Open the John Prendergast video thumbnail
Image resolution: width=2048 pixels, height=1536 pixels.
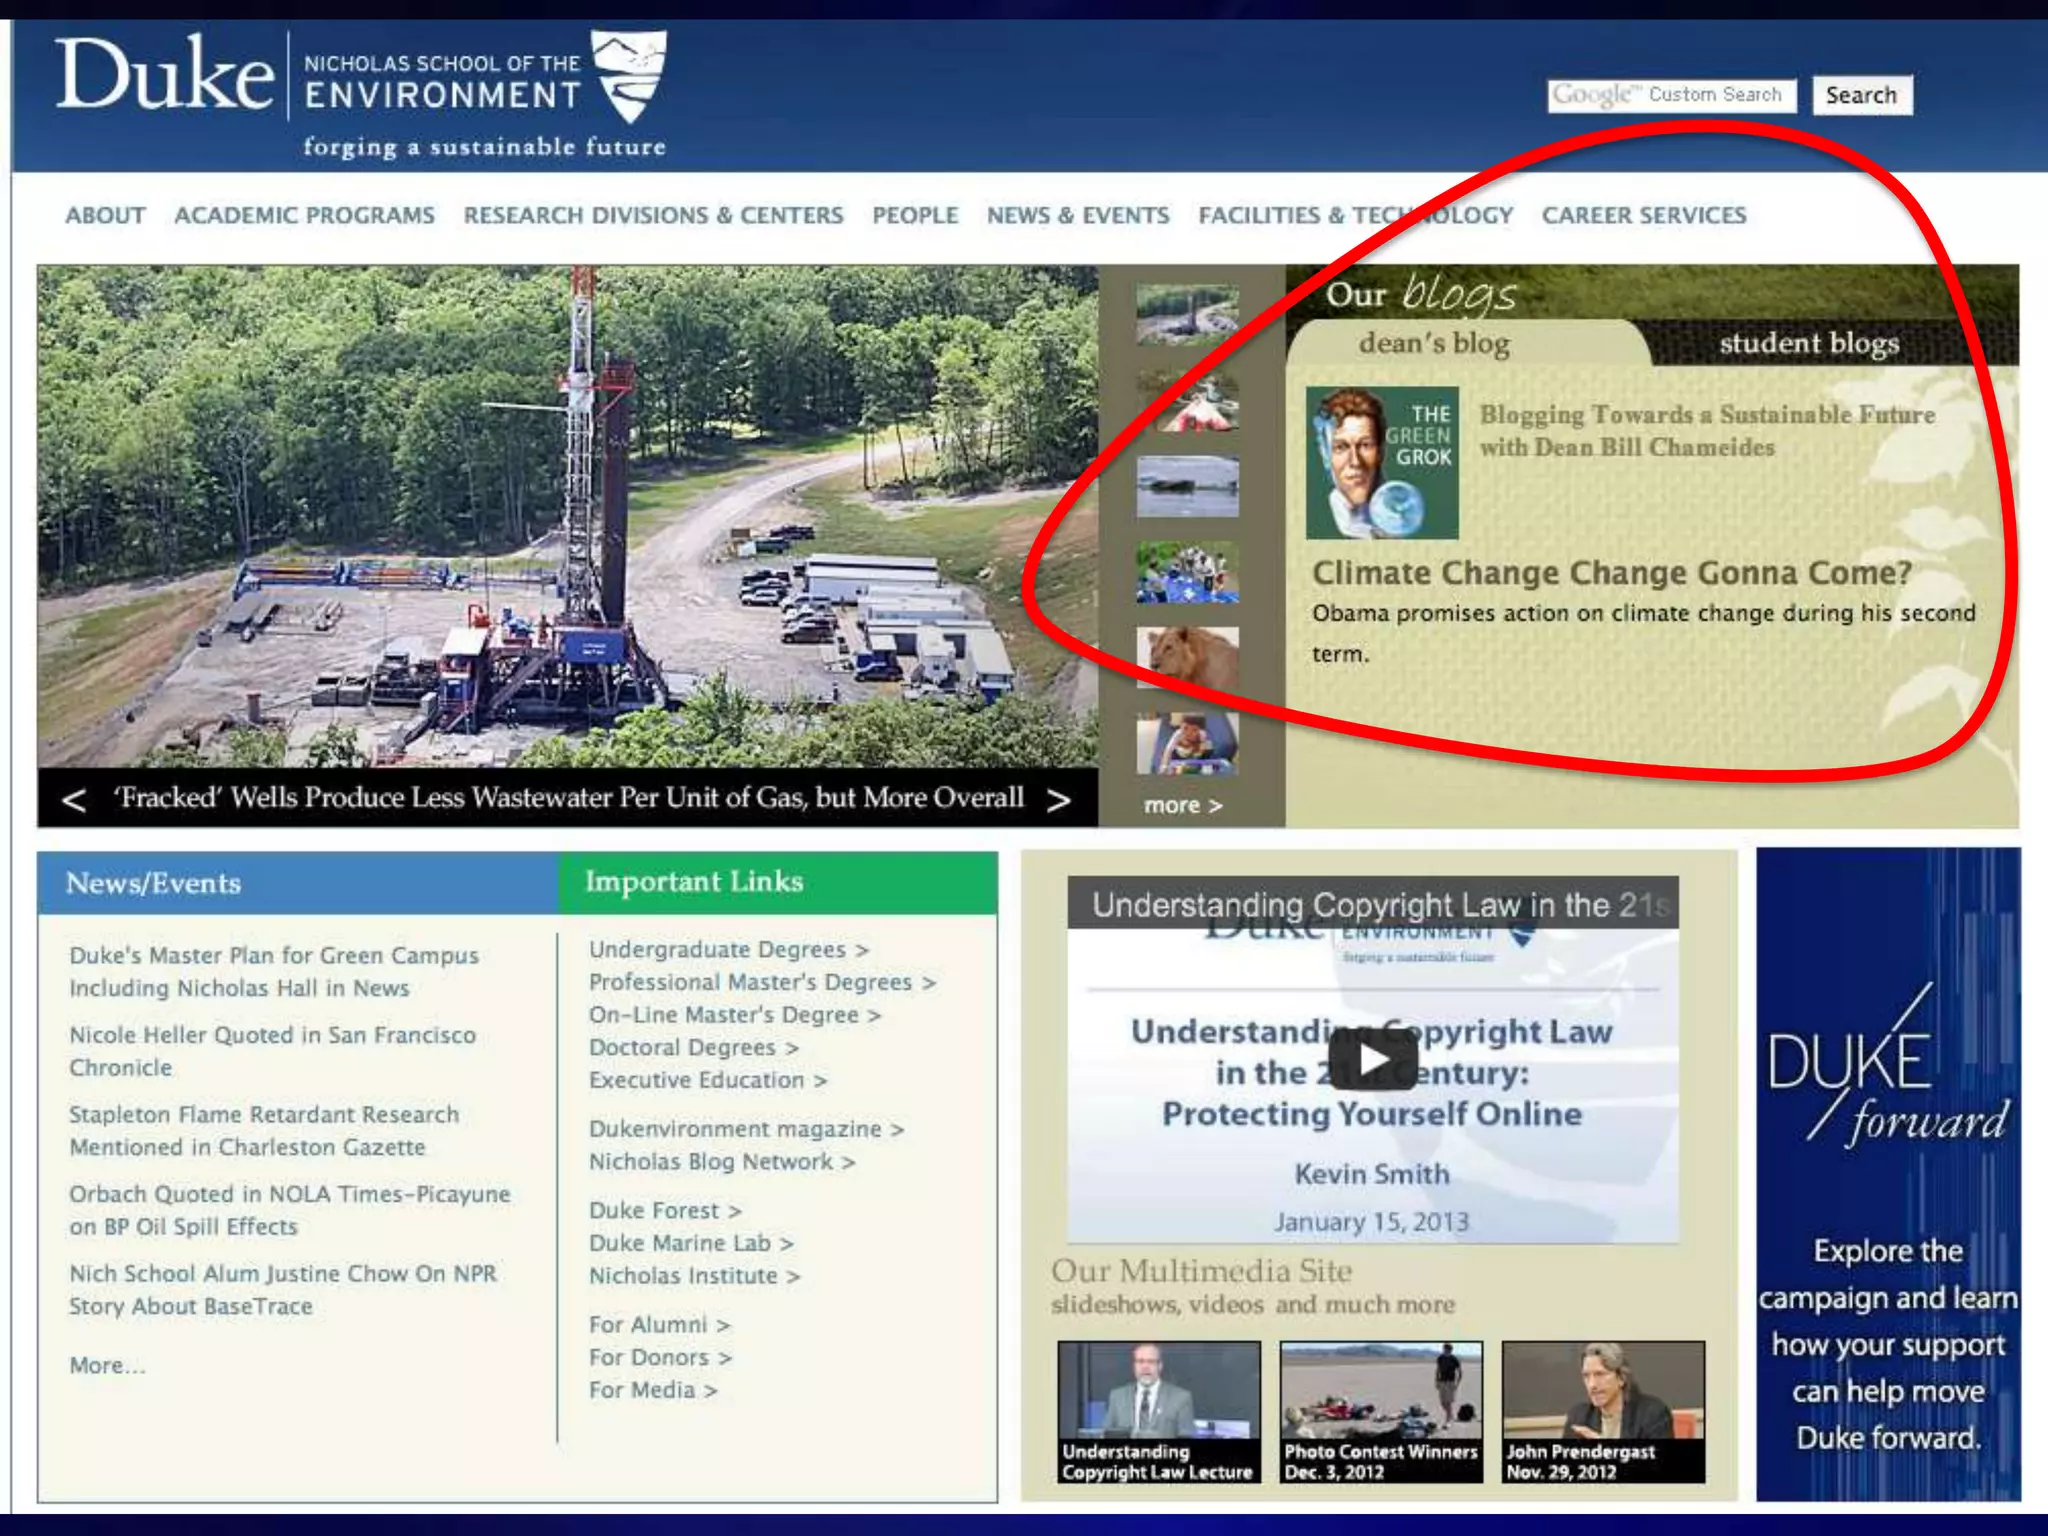tap(1603, 1411)
